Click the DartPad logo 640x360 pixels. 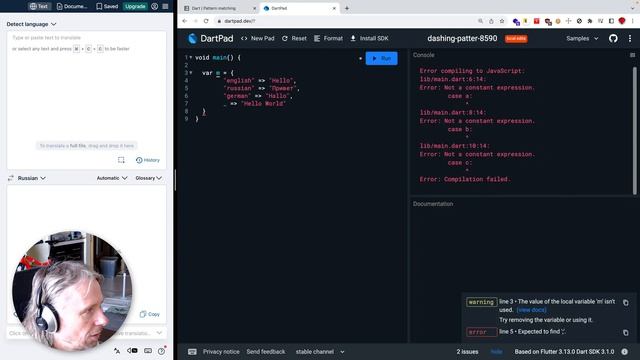(192, 38)
